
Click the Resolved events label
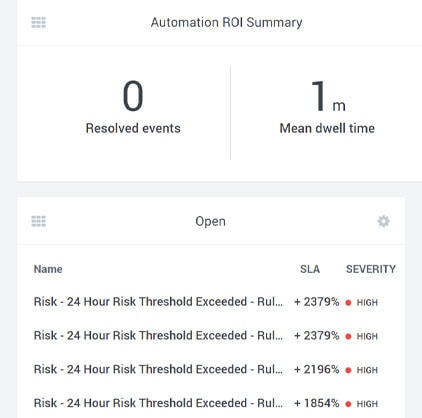click(133, 128)
